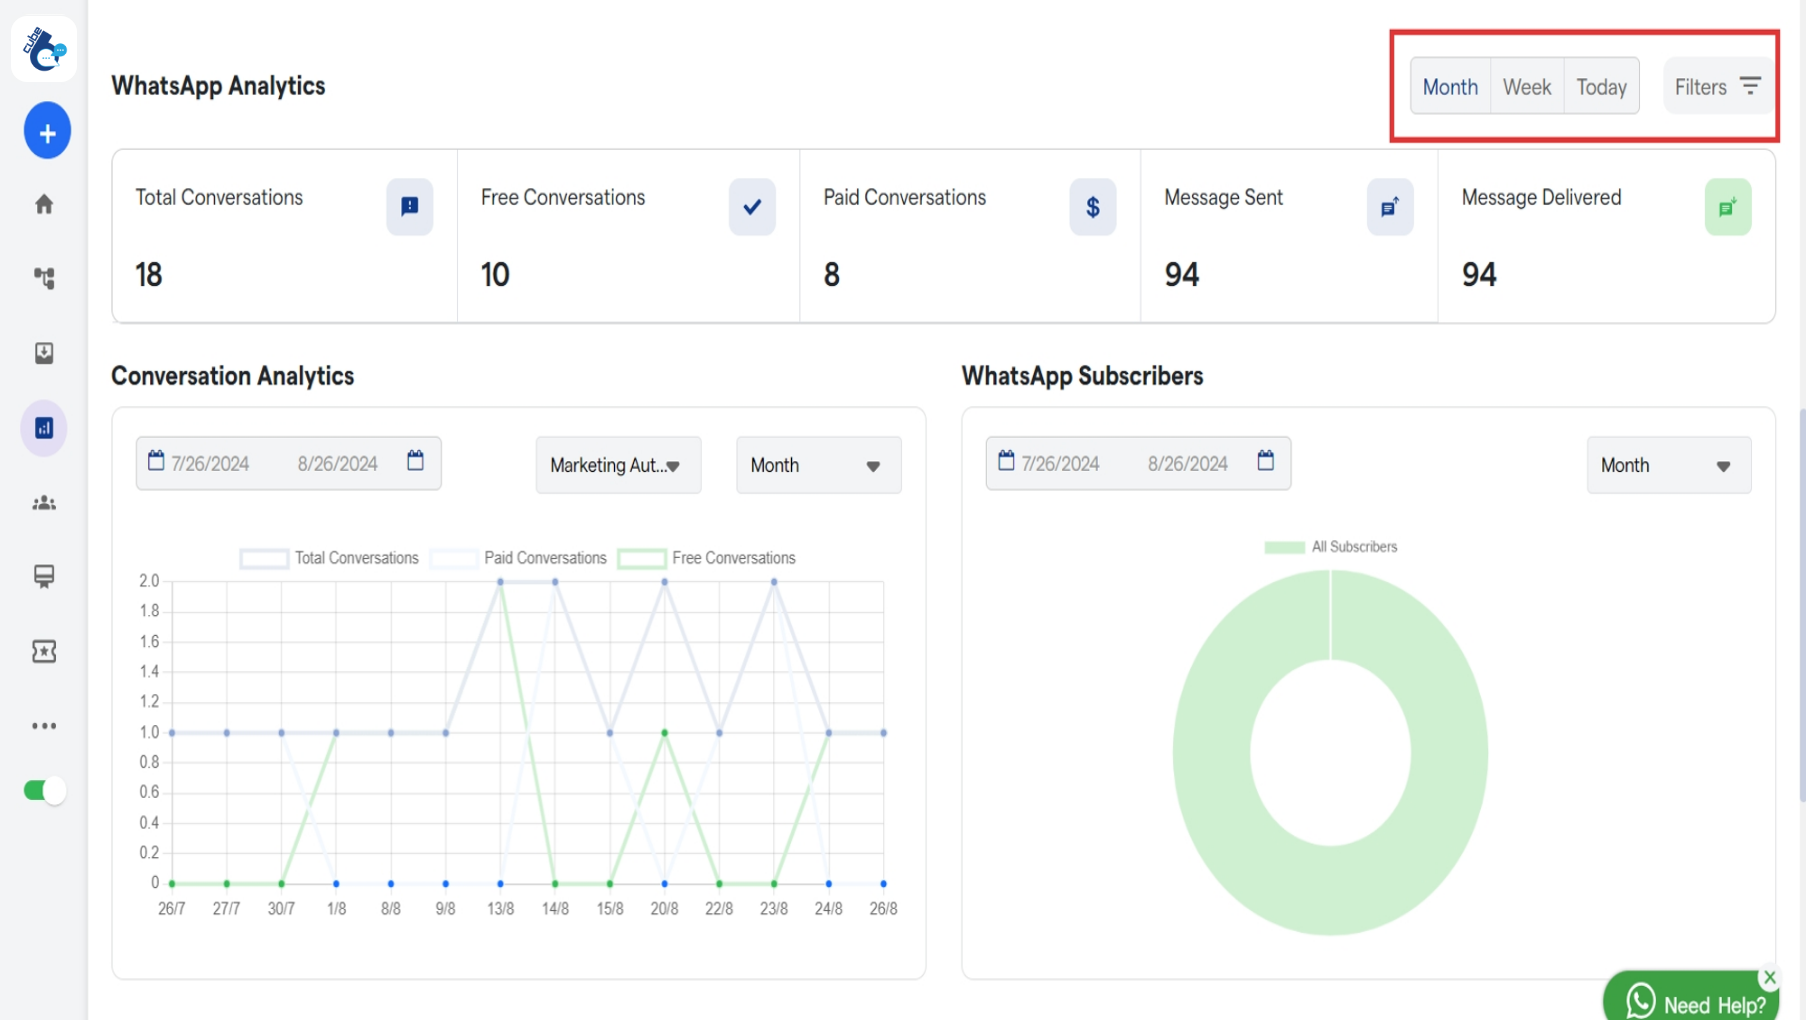Click the Filters funnel icon

(1750, 86)
